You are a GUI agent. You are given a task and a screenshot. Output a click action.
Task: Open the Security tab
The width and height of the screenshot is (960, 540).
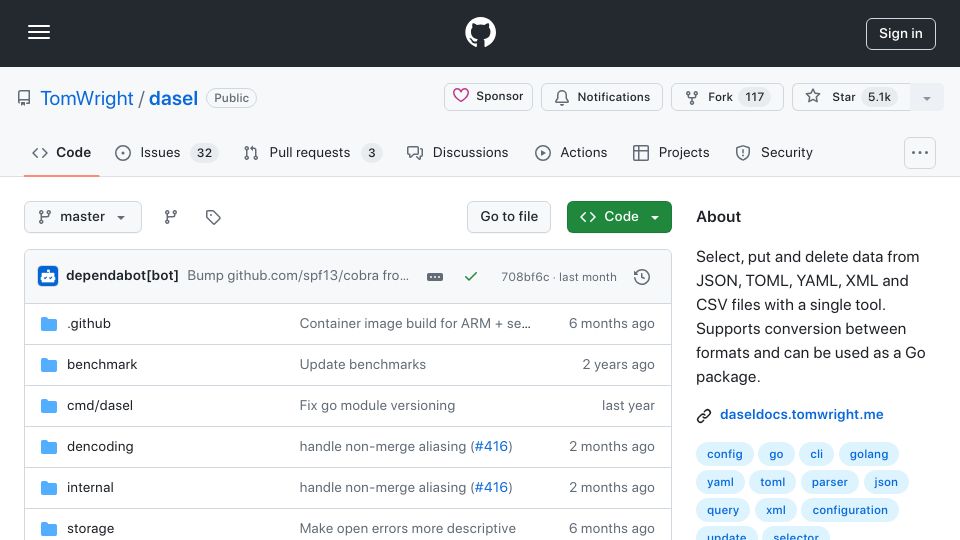coord(774,152)
